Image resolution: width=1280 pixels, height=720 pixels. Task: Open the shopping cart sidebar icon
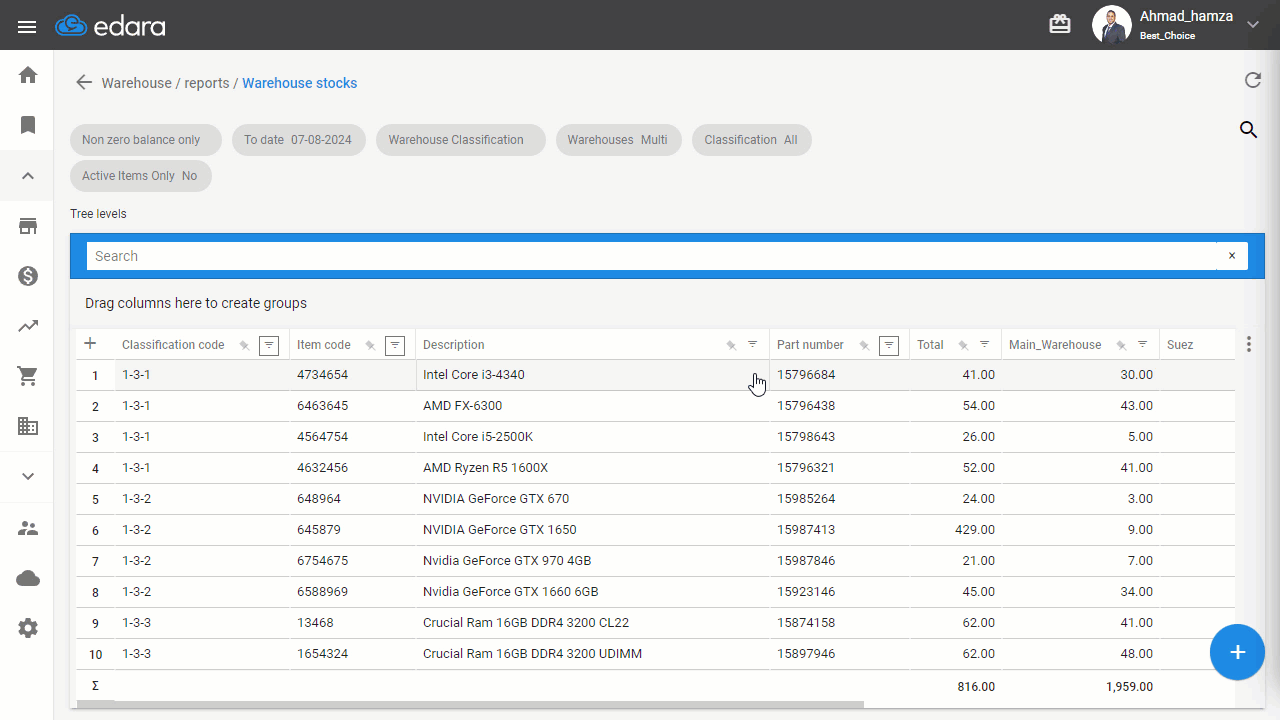(28, 376)
